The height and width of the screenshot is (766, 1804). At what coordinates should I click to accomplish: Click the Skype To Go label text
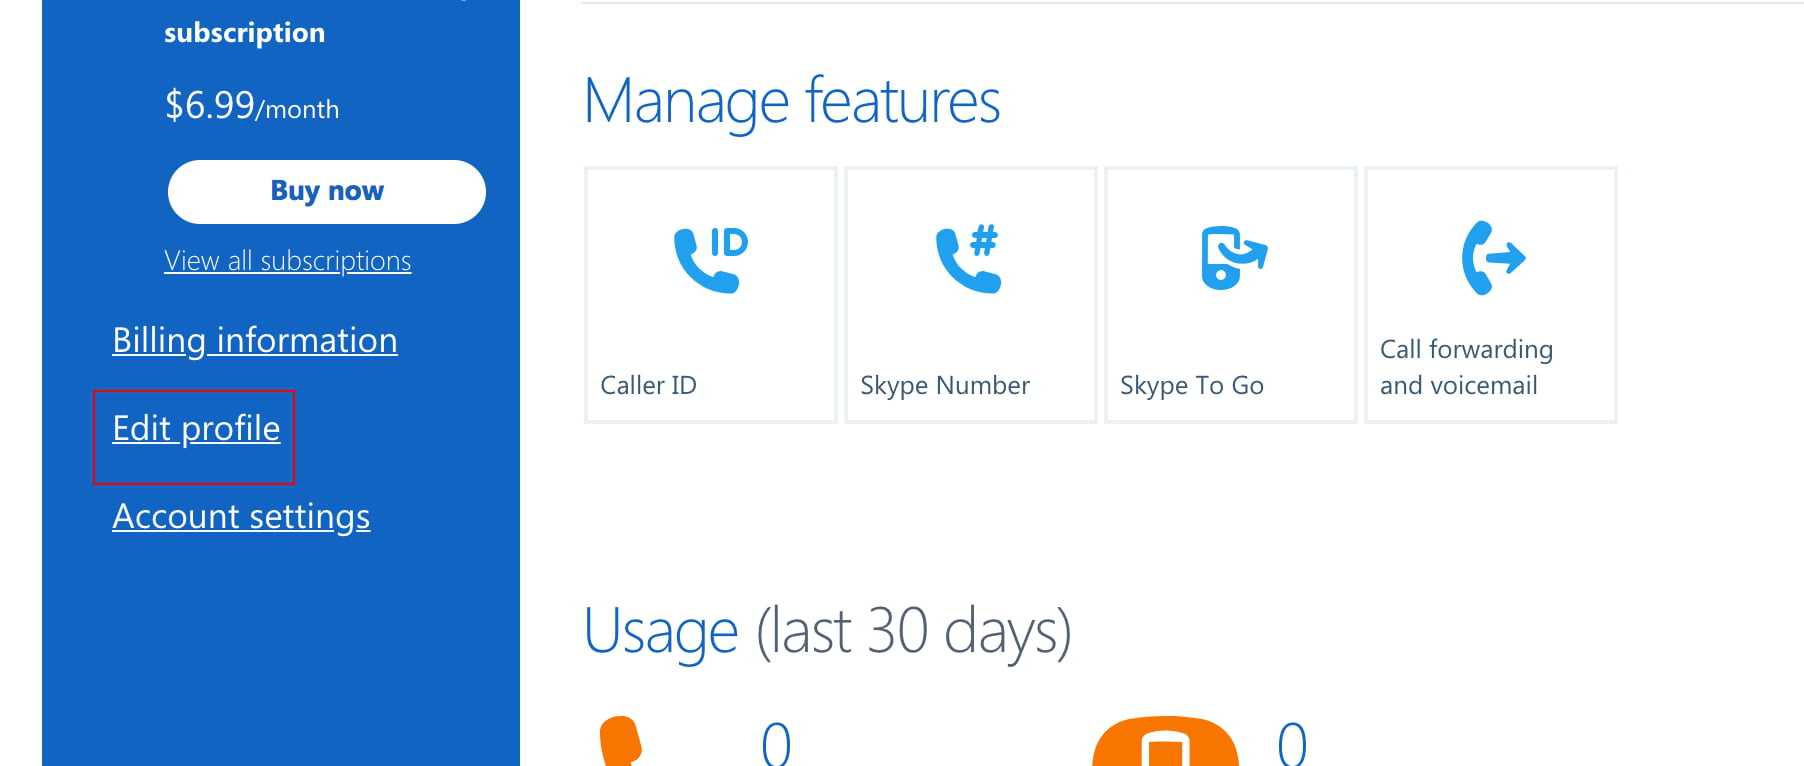[x=1192, y=386]
